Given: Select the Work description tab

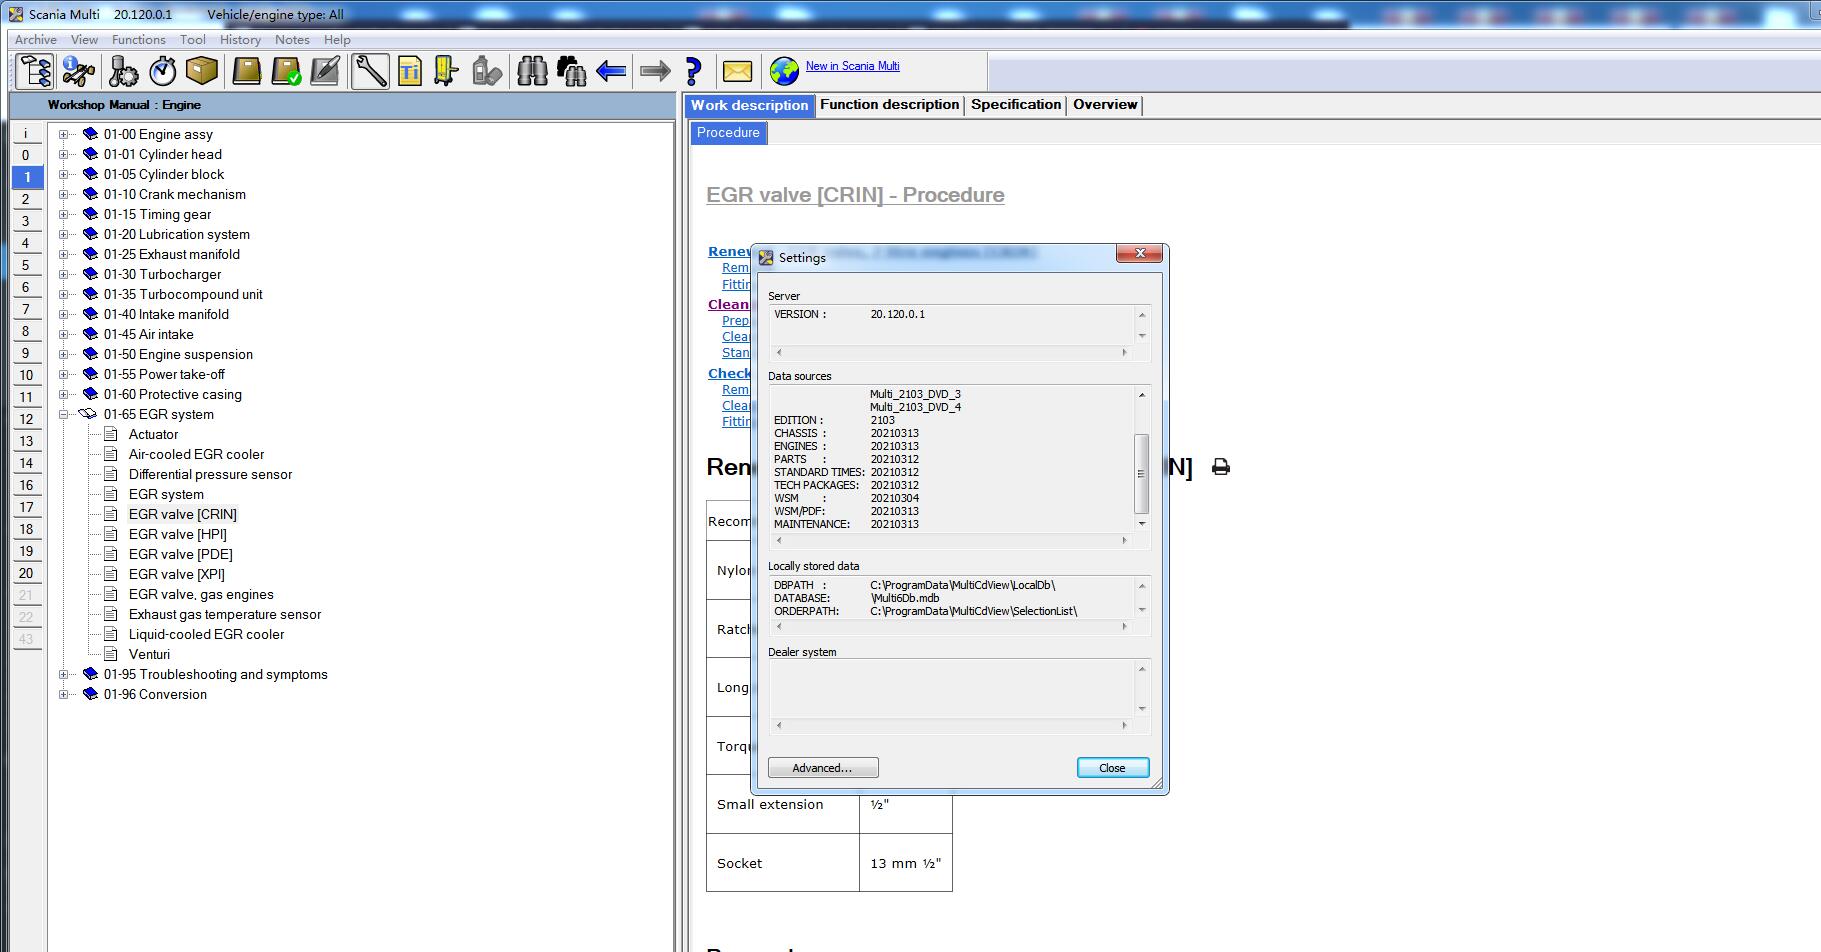Looking at the screenshot, I should (x=750, y=106).
